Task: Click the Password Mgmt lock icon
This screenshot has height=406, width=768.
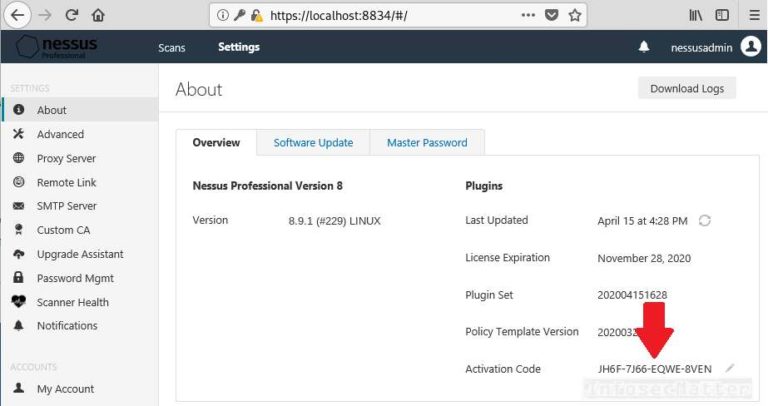Action: 19,277
